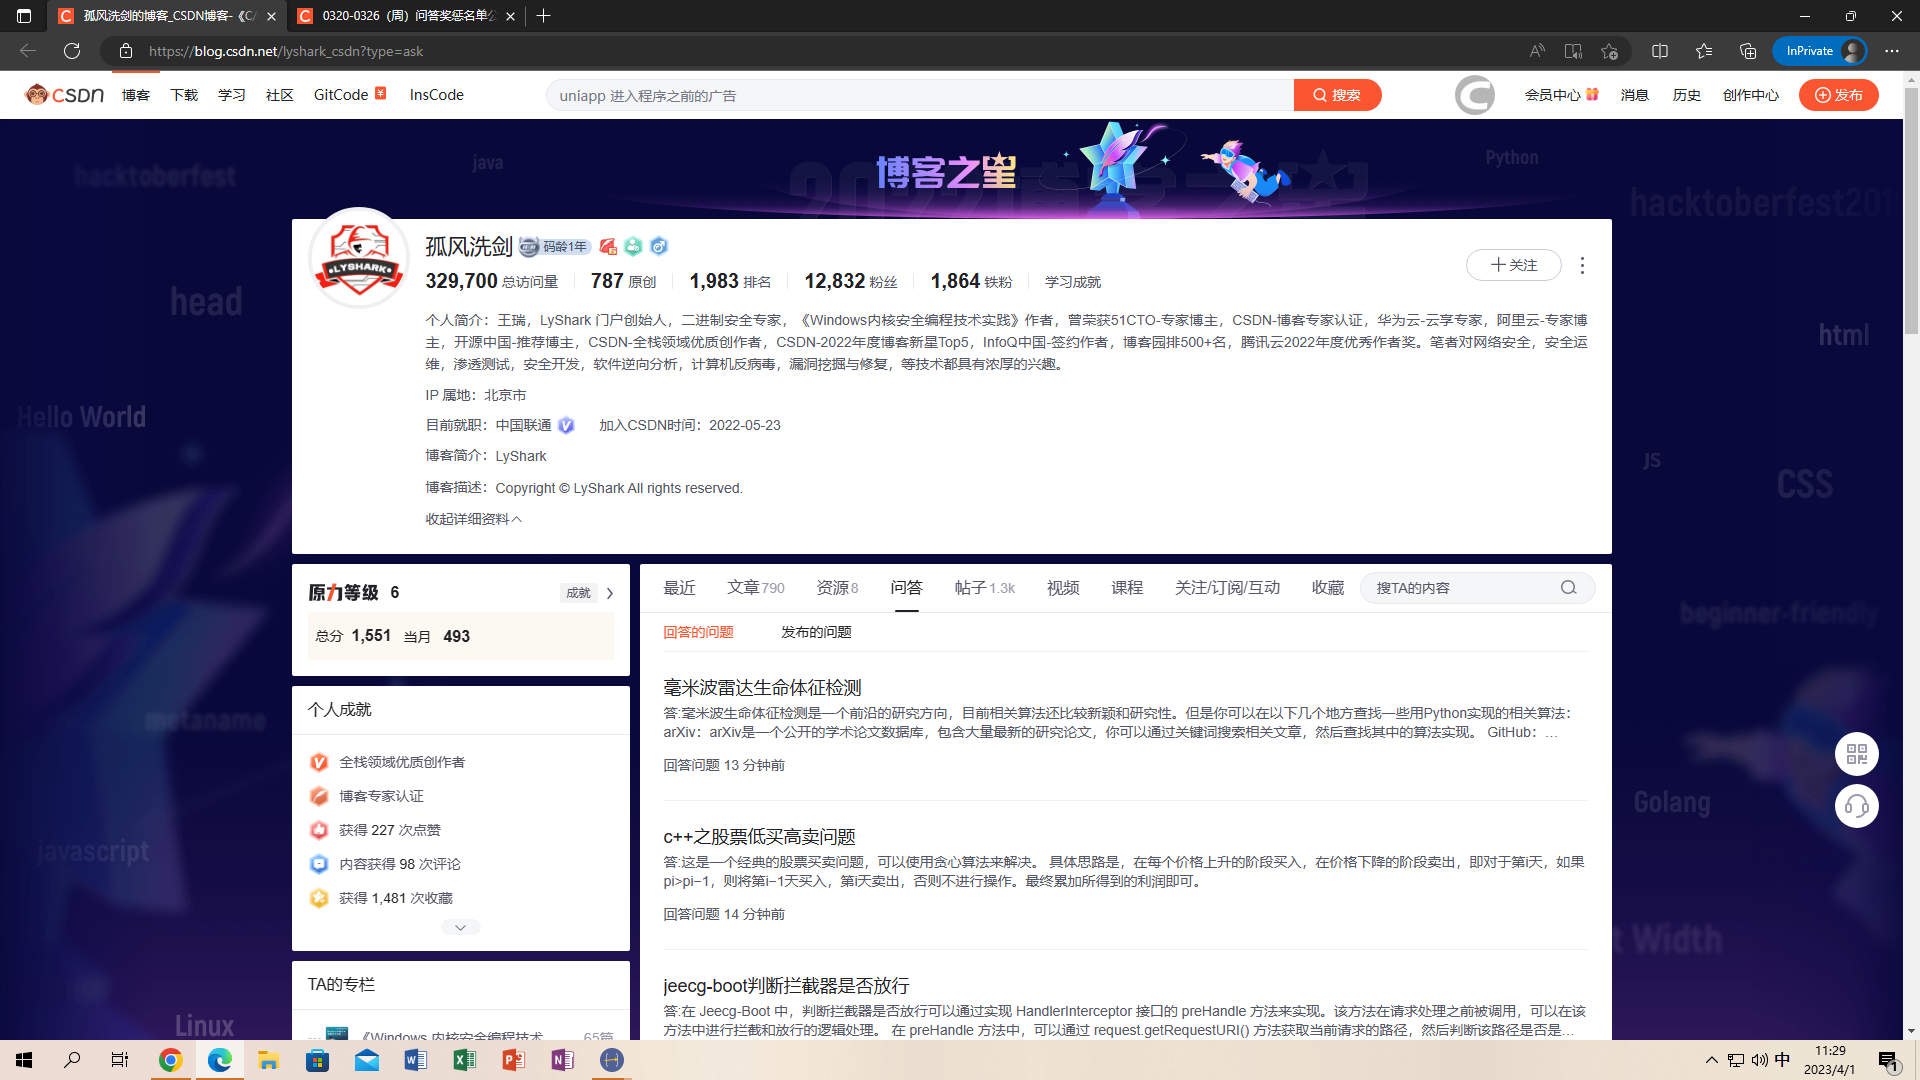Collapse details via 收起详细资料
Screen dimensions: 1920x1080
(473, 519)
